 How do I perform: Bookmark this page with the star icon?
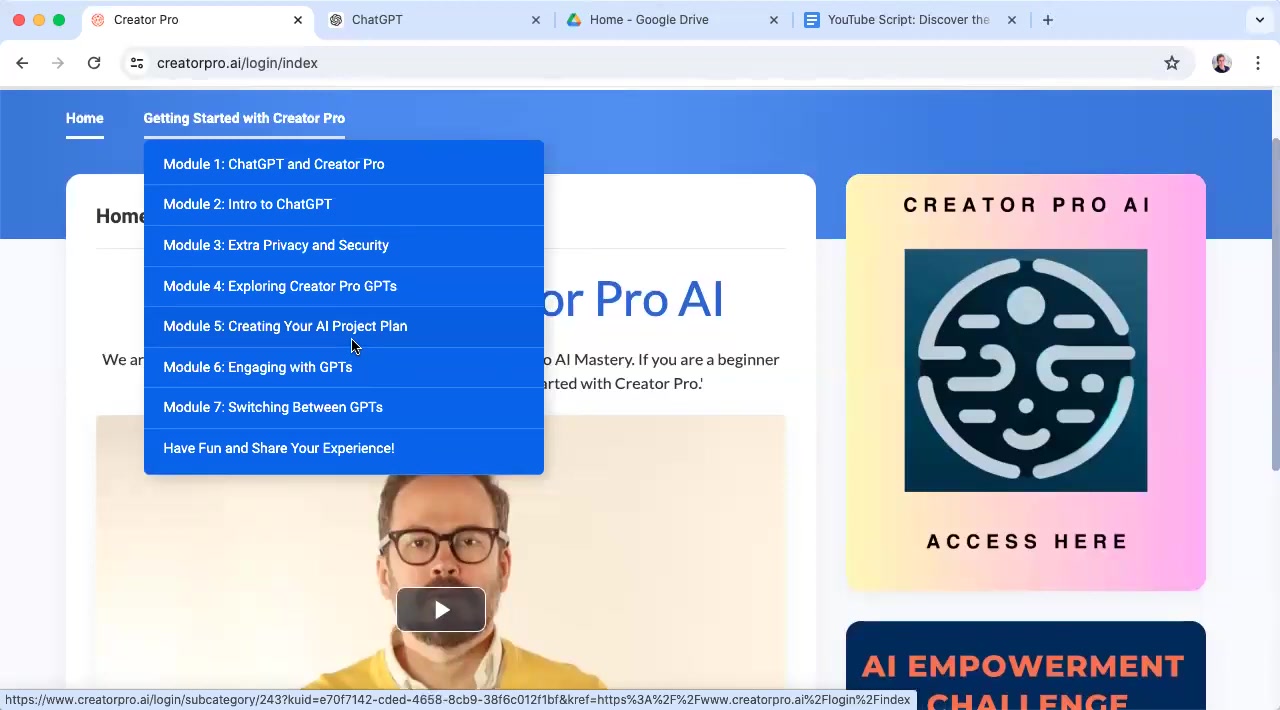1172,63
